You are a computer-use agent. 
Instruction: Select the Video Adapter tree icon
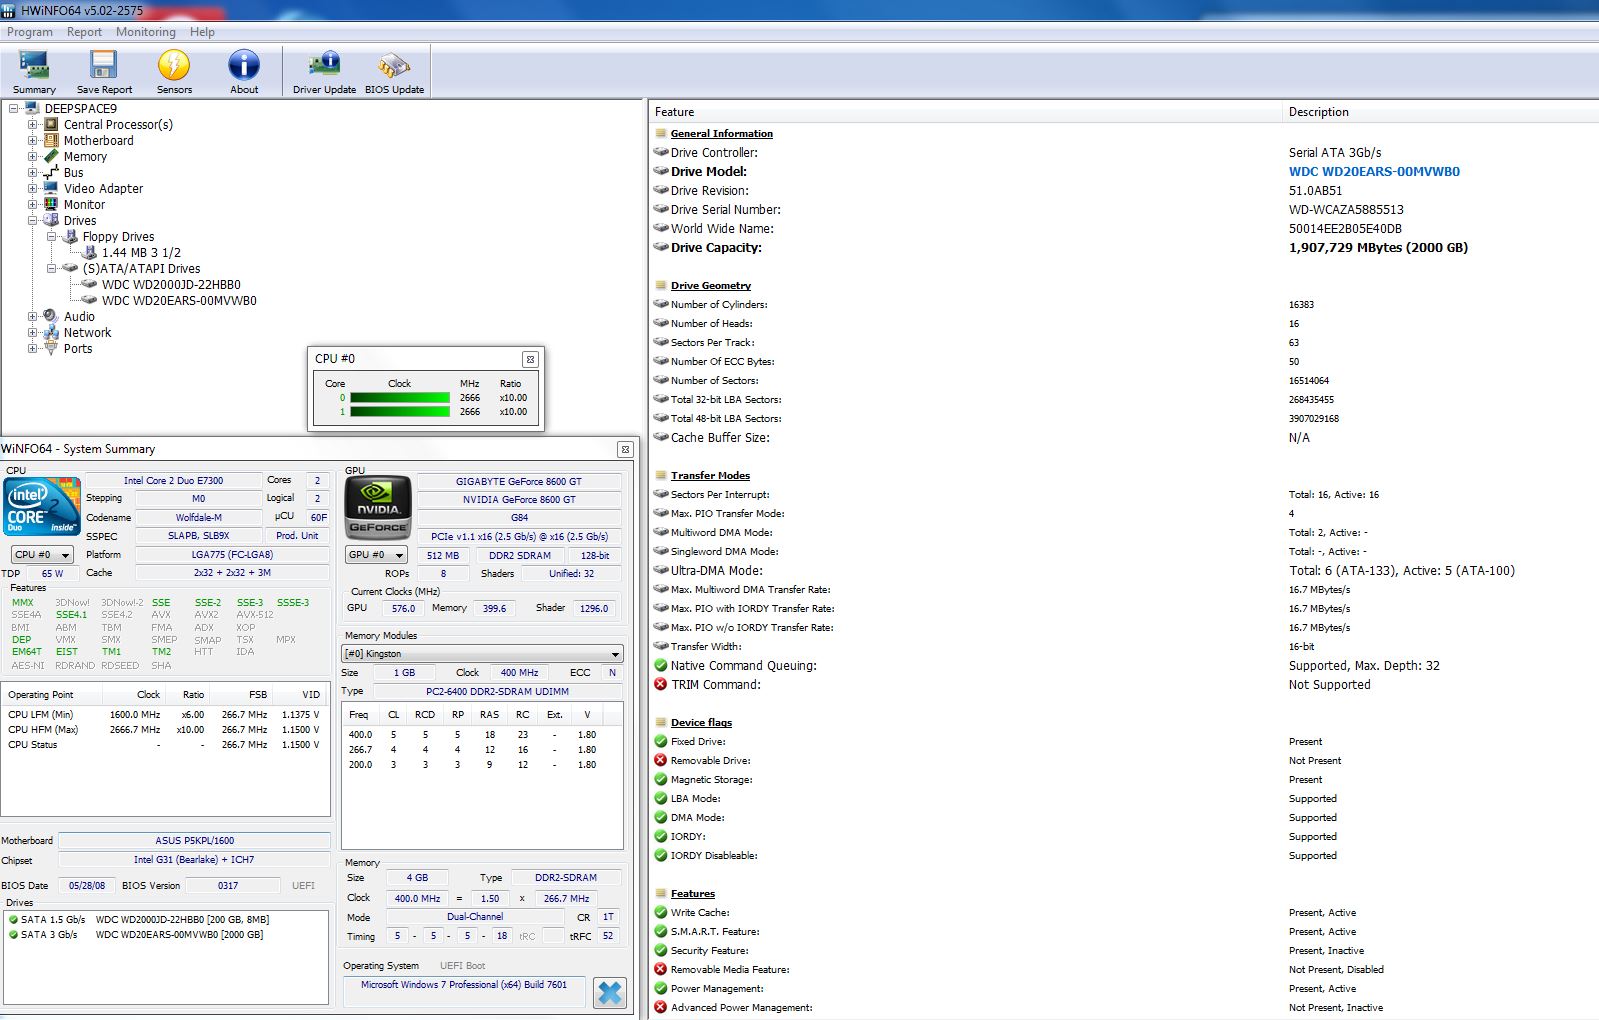[x=51, y=189]
